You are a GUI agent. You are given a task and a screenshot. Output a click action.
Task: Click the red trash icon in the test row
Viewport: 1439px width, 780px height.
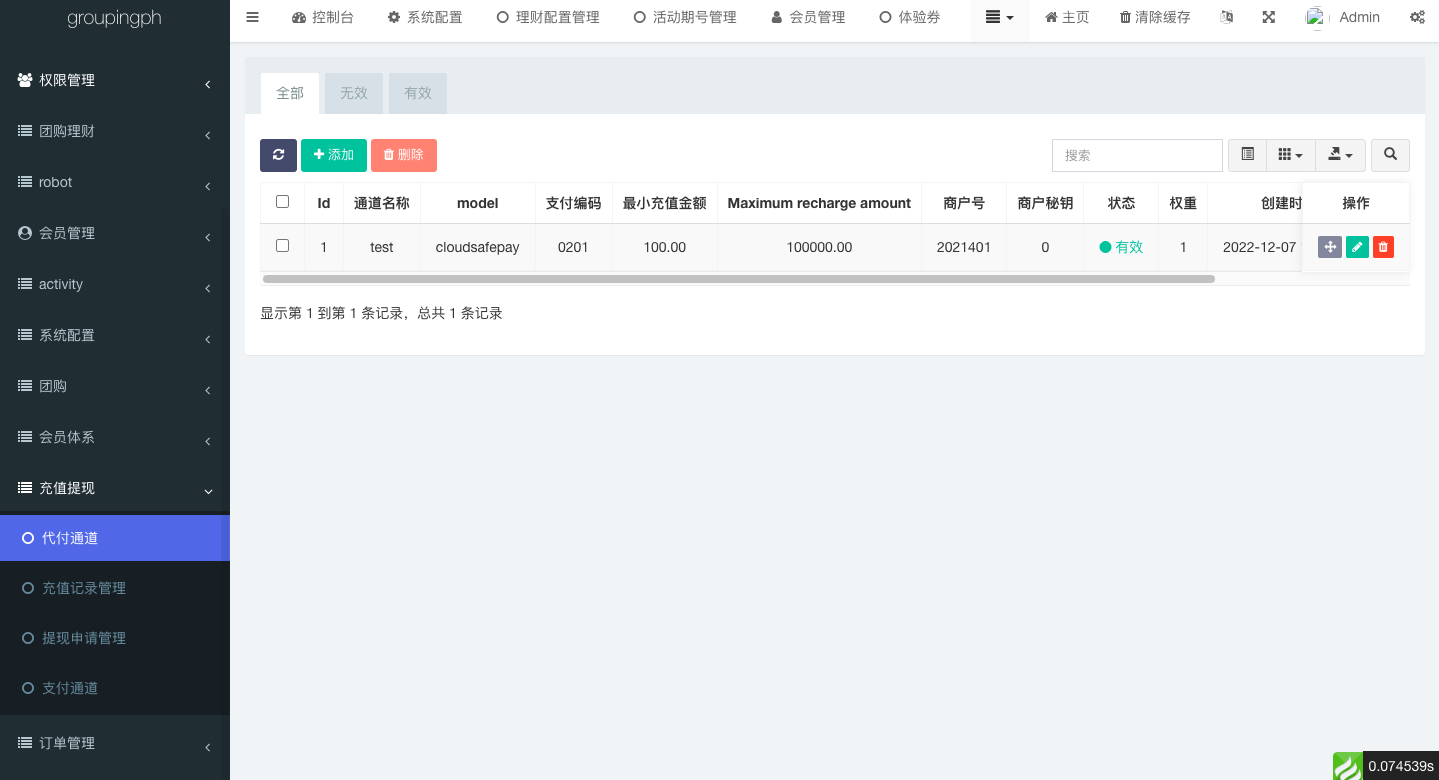[x=1383, y=247]
